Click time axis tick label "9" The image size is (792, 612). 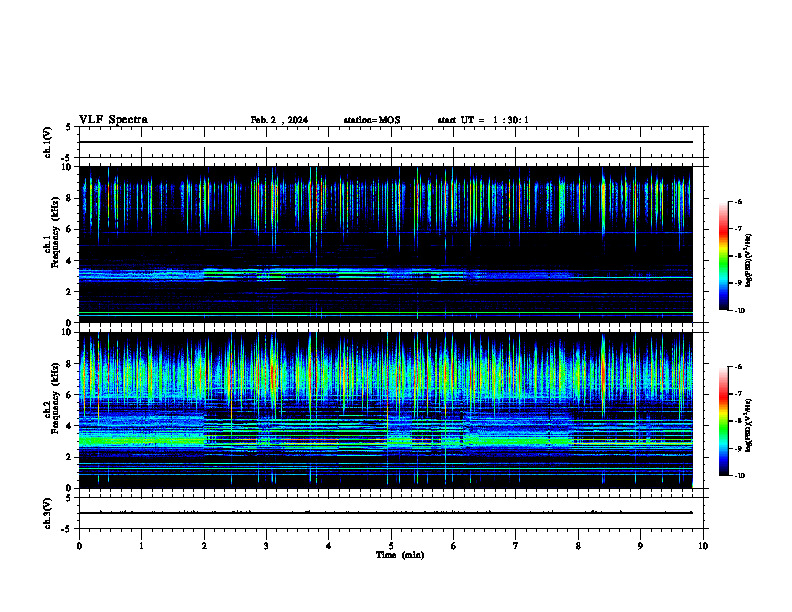point(640,546)
